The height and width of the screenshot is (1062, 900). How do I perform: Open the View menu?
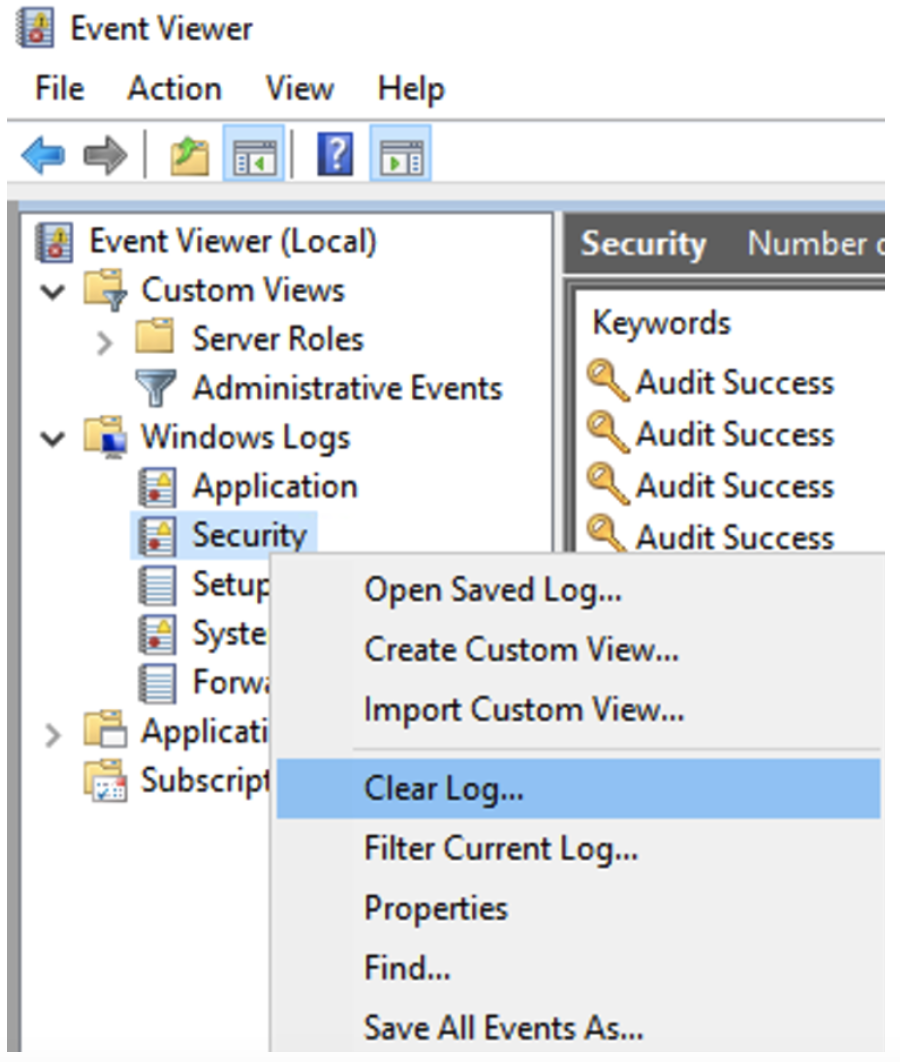pyautogui.click(x=299, y=89)
